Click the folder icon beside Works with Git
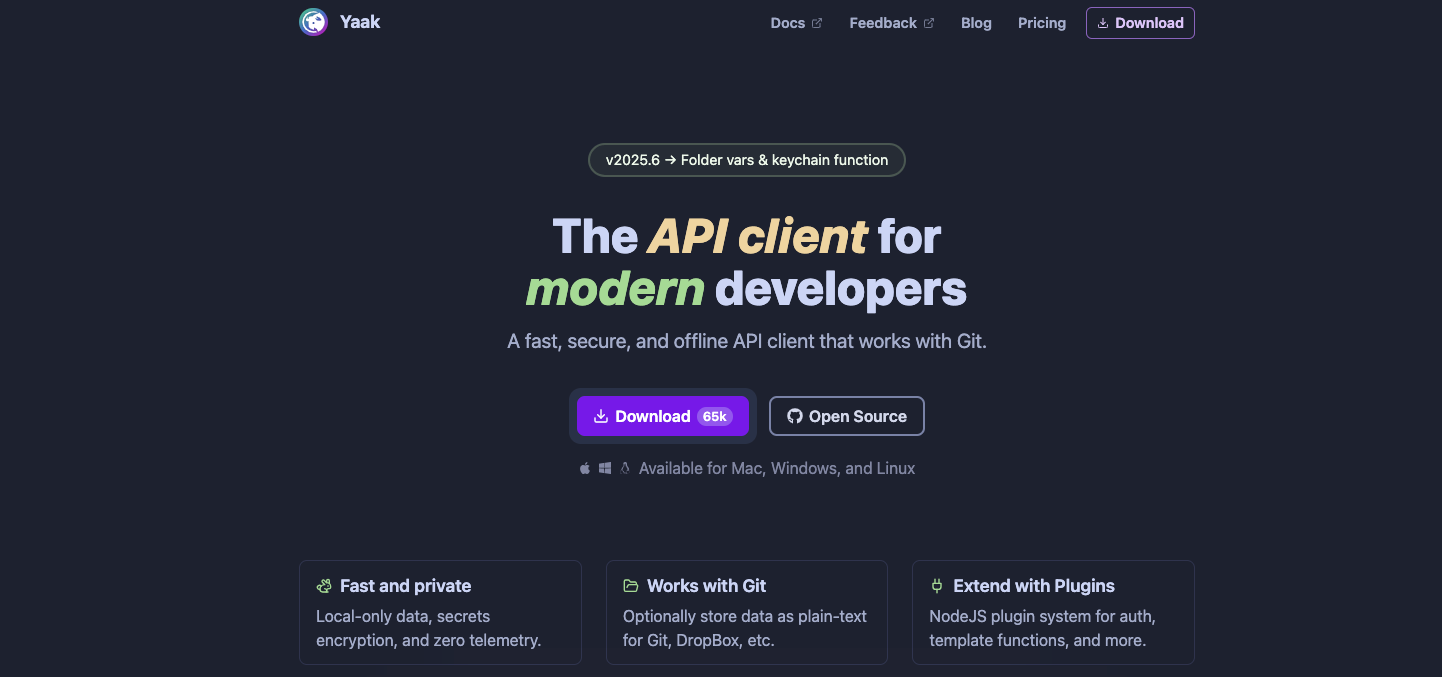This screenshot has height=677, width=1442. pos(631,586)
